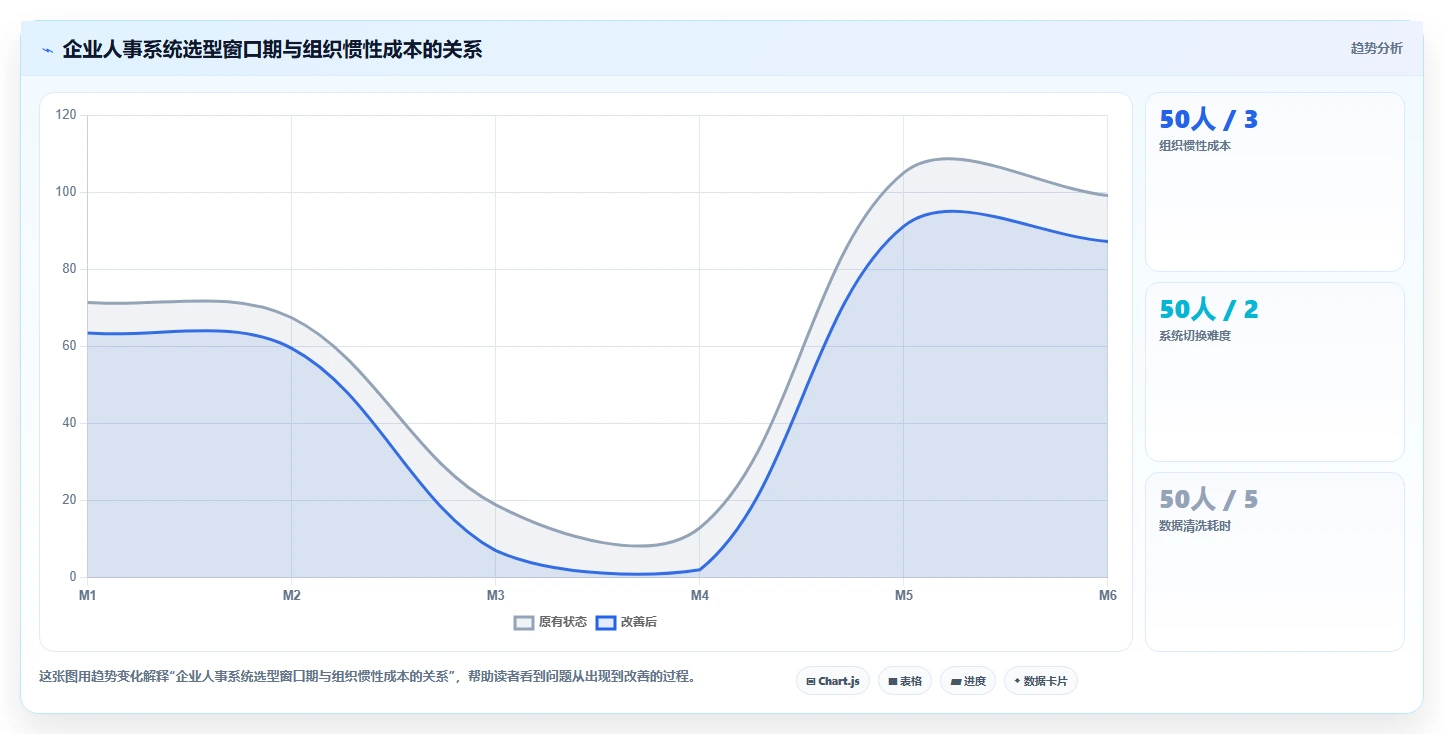The width and height of the screenshot is (1444, 734).
Task: Click the M4 x-axis label
Action: click(700, 596)
